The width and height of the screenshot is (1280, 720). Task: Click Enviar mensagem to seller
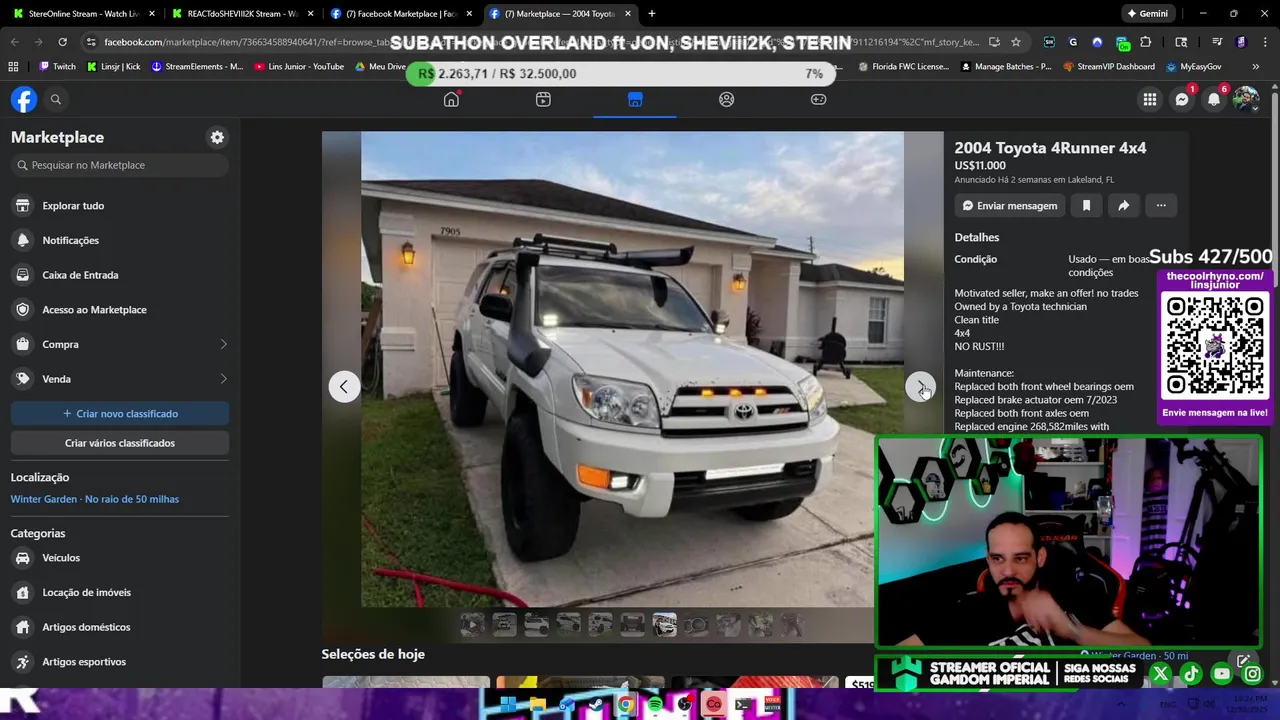(1010, 205)
